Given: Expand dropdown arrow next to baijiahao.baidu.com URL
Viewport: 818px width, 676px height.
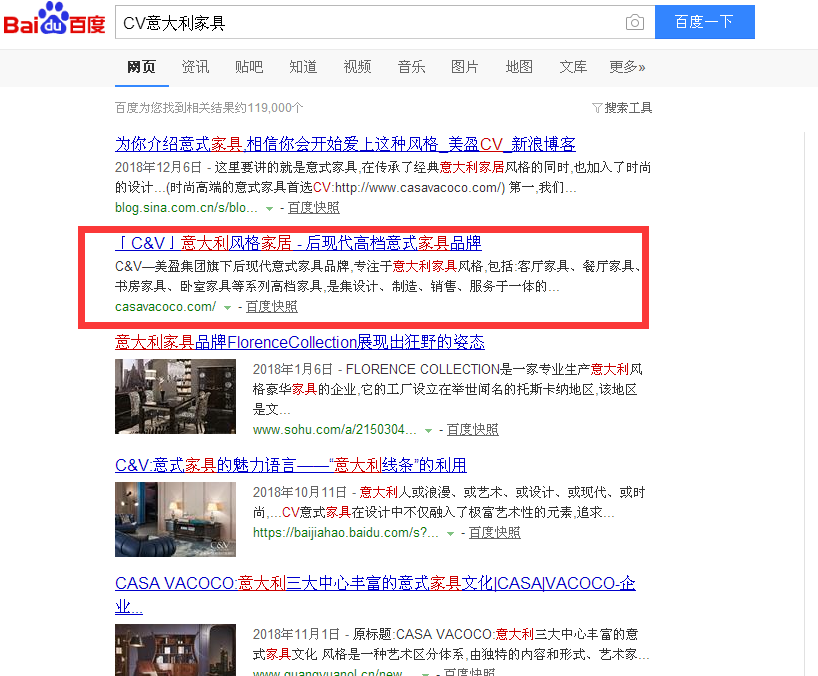Looking at the screenshot, I should 450,534.
